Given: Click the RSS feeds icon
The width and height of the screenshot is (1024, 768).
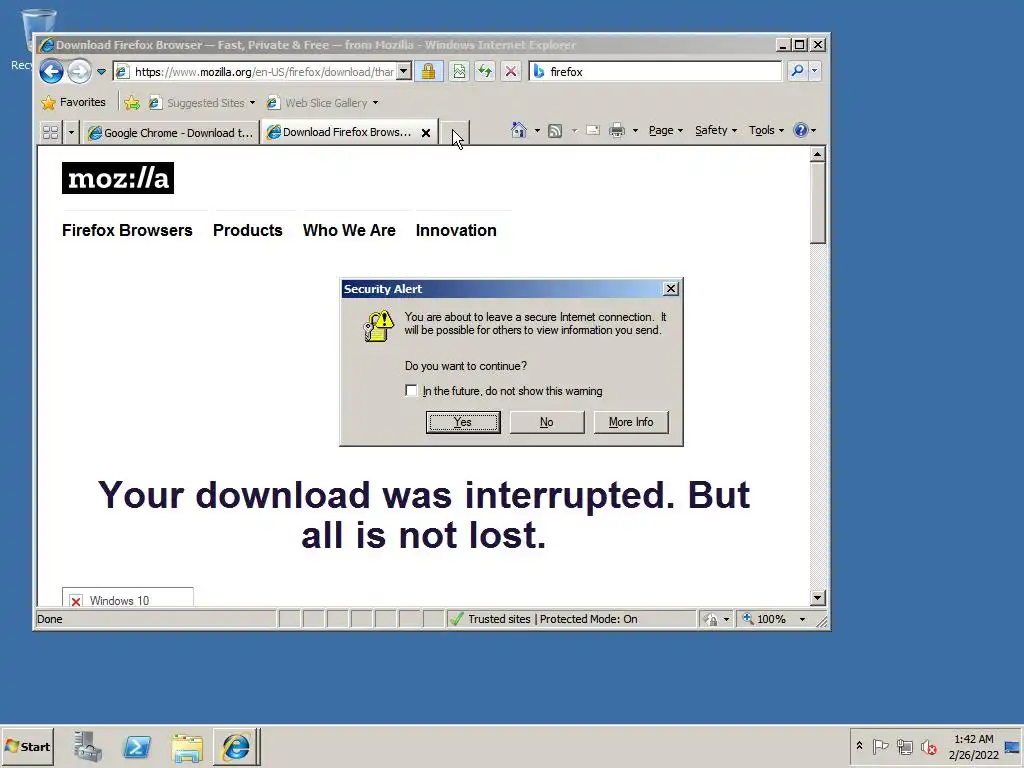Looking at the screenshot, I should pyautogui.click(x=555, y=131).
